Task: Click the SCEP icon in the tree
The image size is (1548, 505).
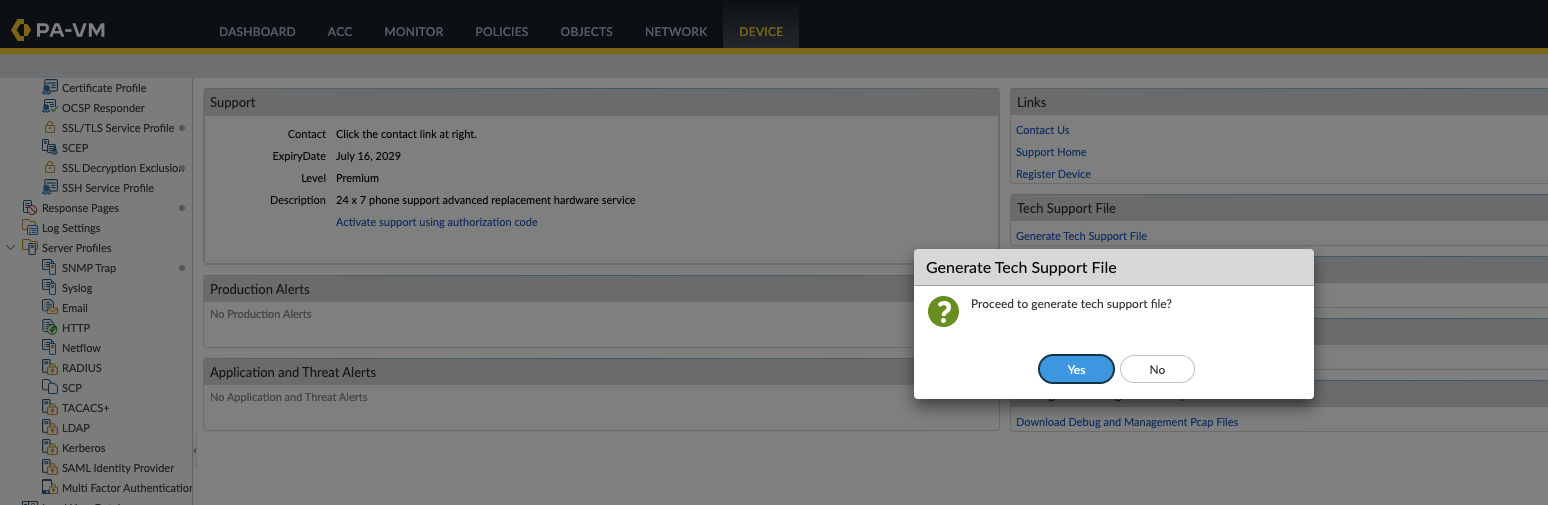Action: coord(50,148)
